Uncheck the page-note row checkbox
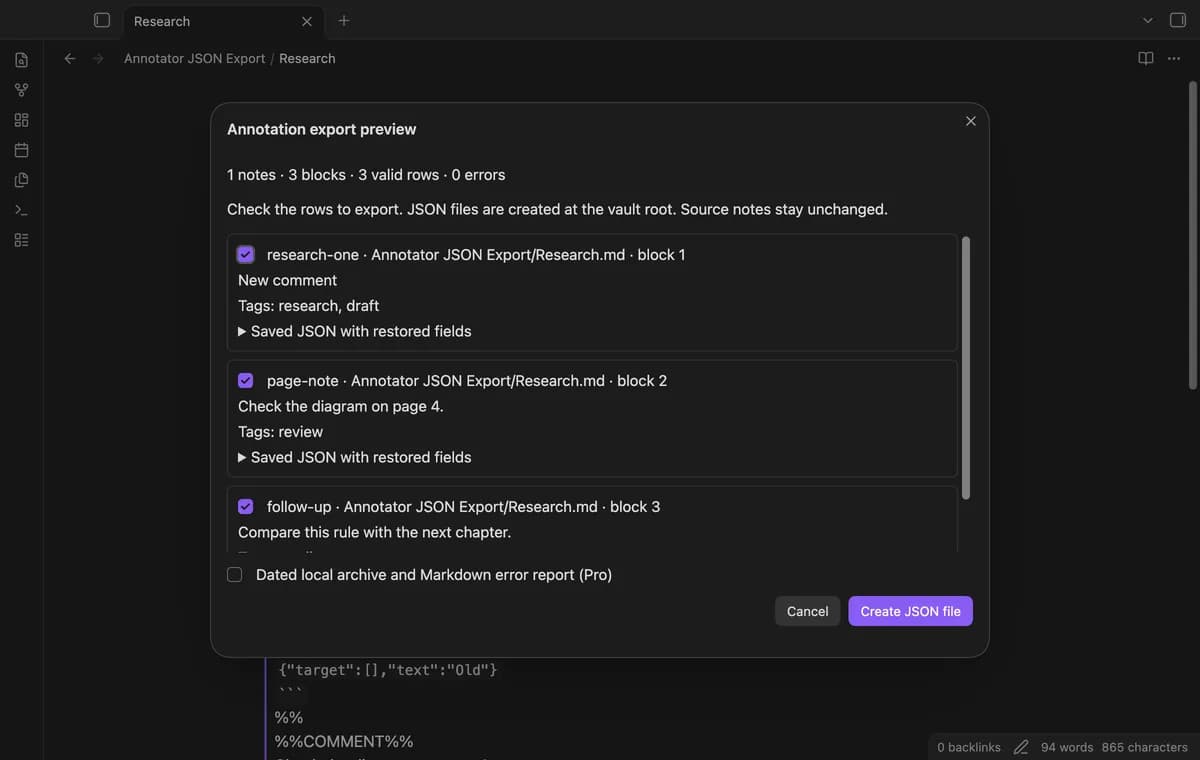Screen dimensions: 1200x760 (246, 380)
